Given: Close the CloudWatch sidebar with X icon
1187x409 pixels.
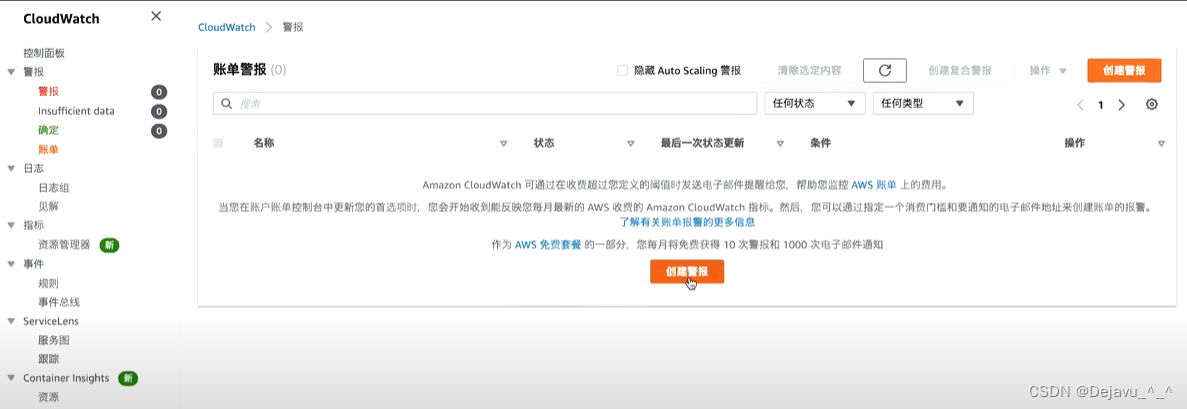Looking at the screenshot, I should (x=156, y=16).
